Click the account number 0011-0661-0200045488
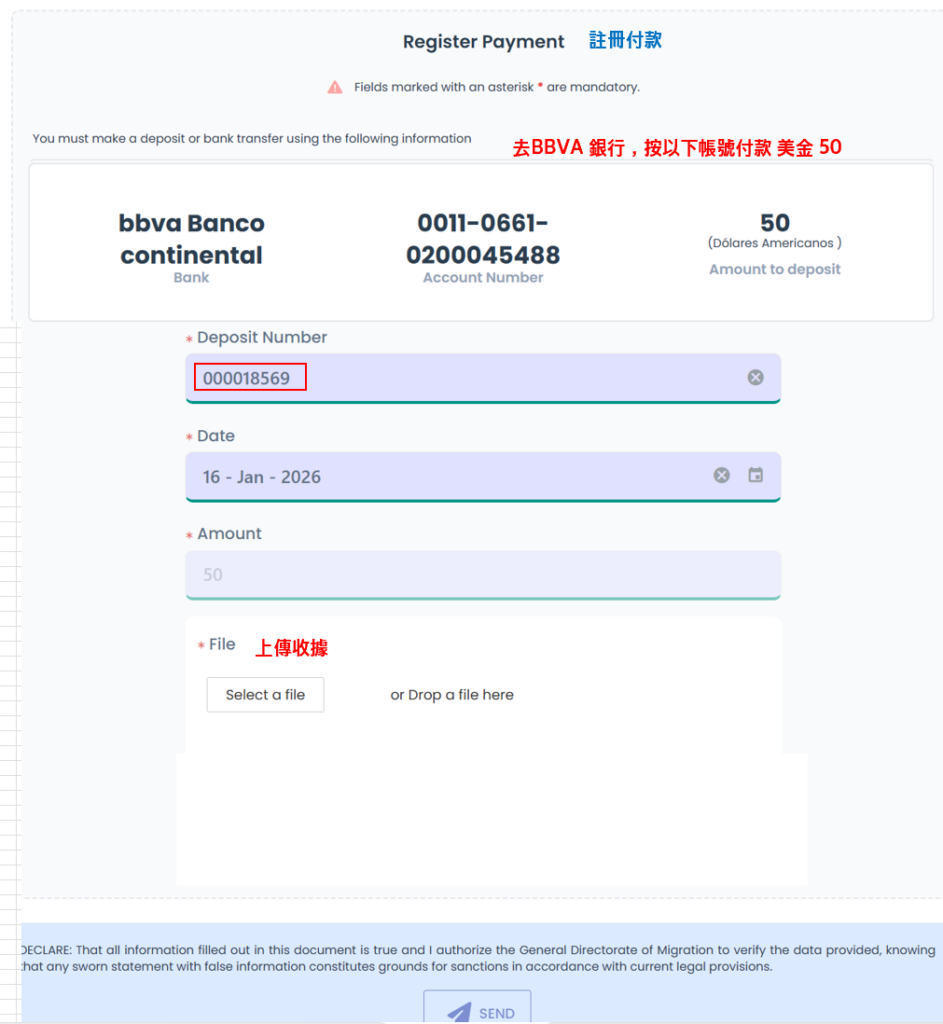943x1024 pixels. pos(483,239)
